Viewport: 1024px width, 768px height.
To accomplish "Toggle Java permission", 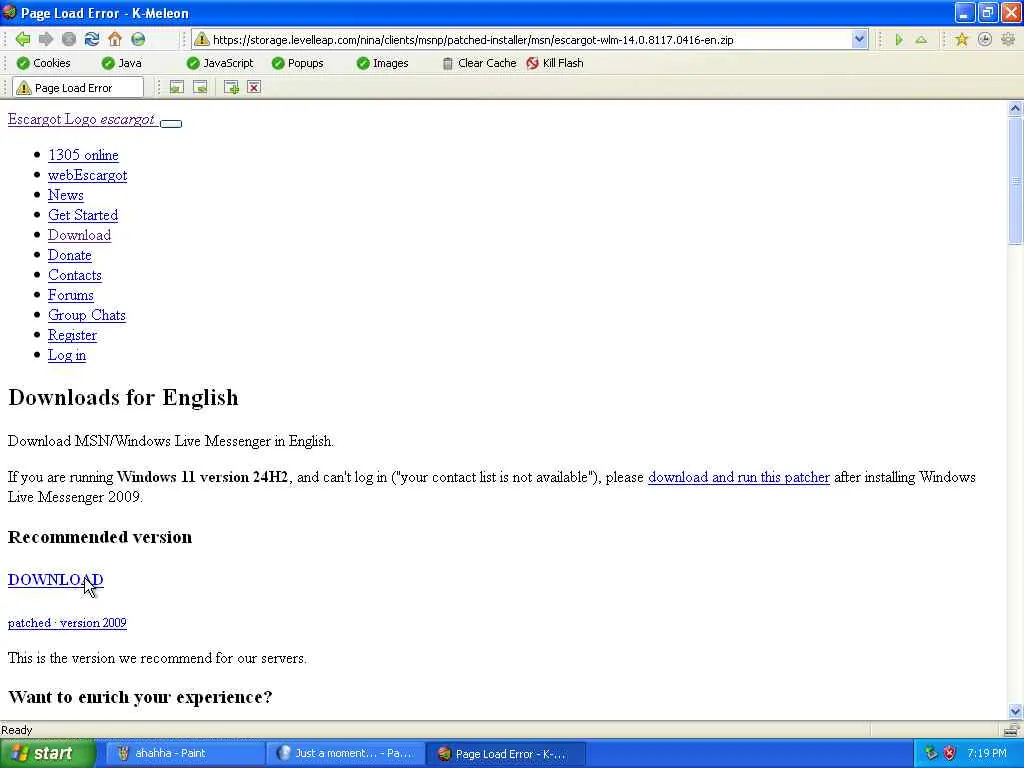I will (121, 63).
